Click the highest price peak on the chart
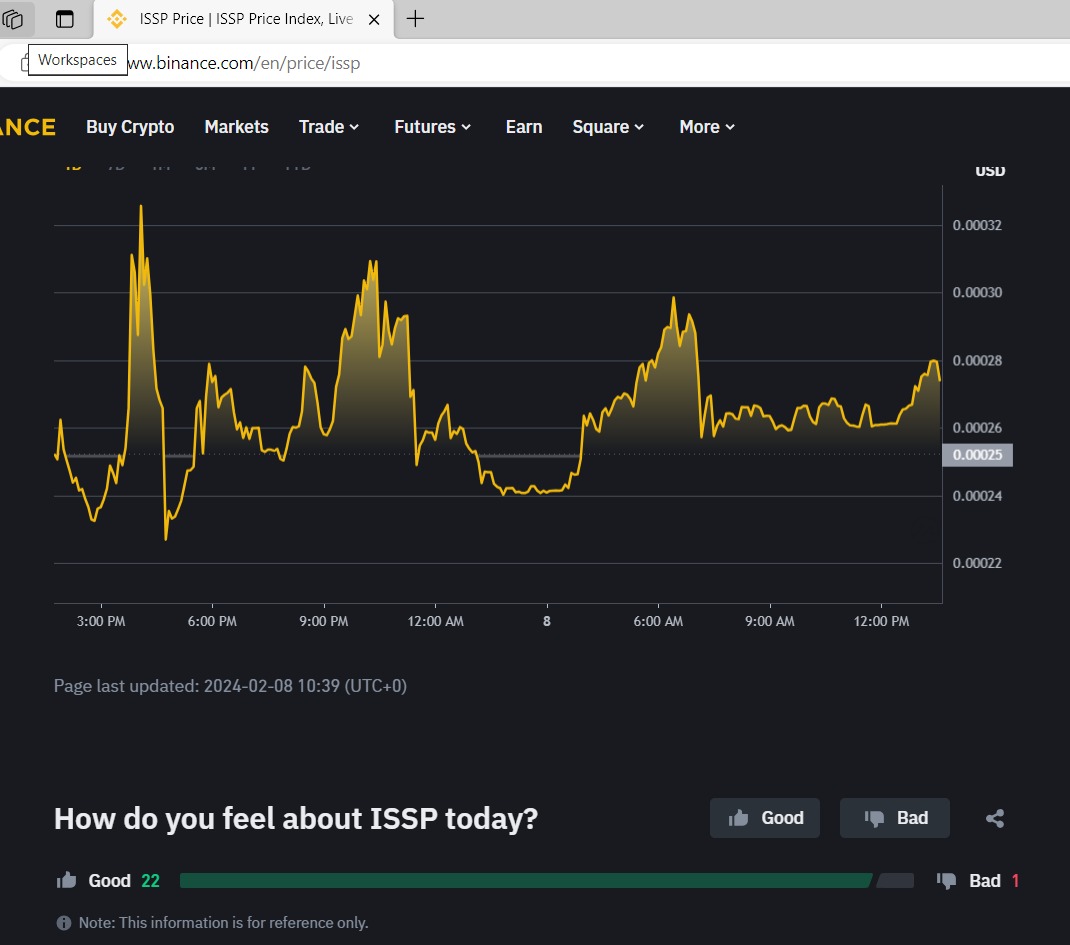Image resolution: width=1070 pixels, height=945 pixels. click(141, 206)
